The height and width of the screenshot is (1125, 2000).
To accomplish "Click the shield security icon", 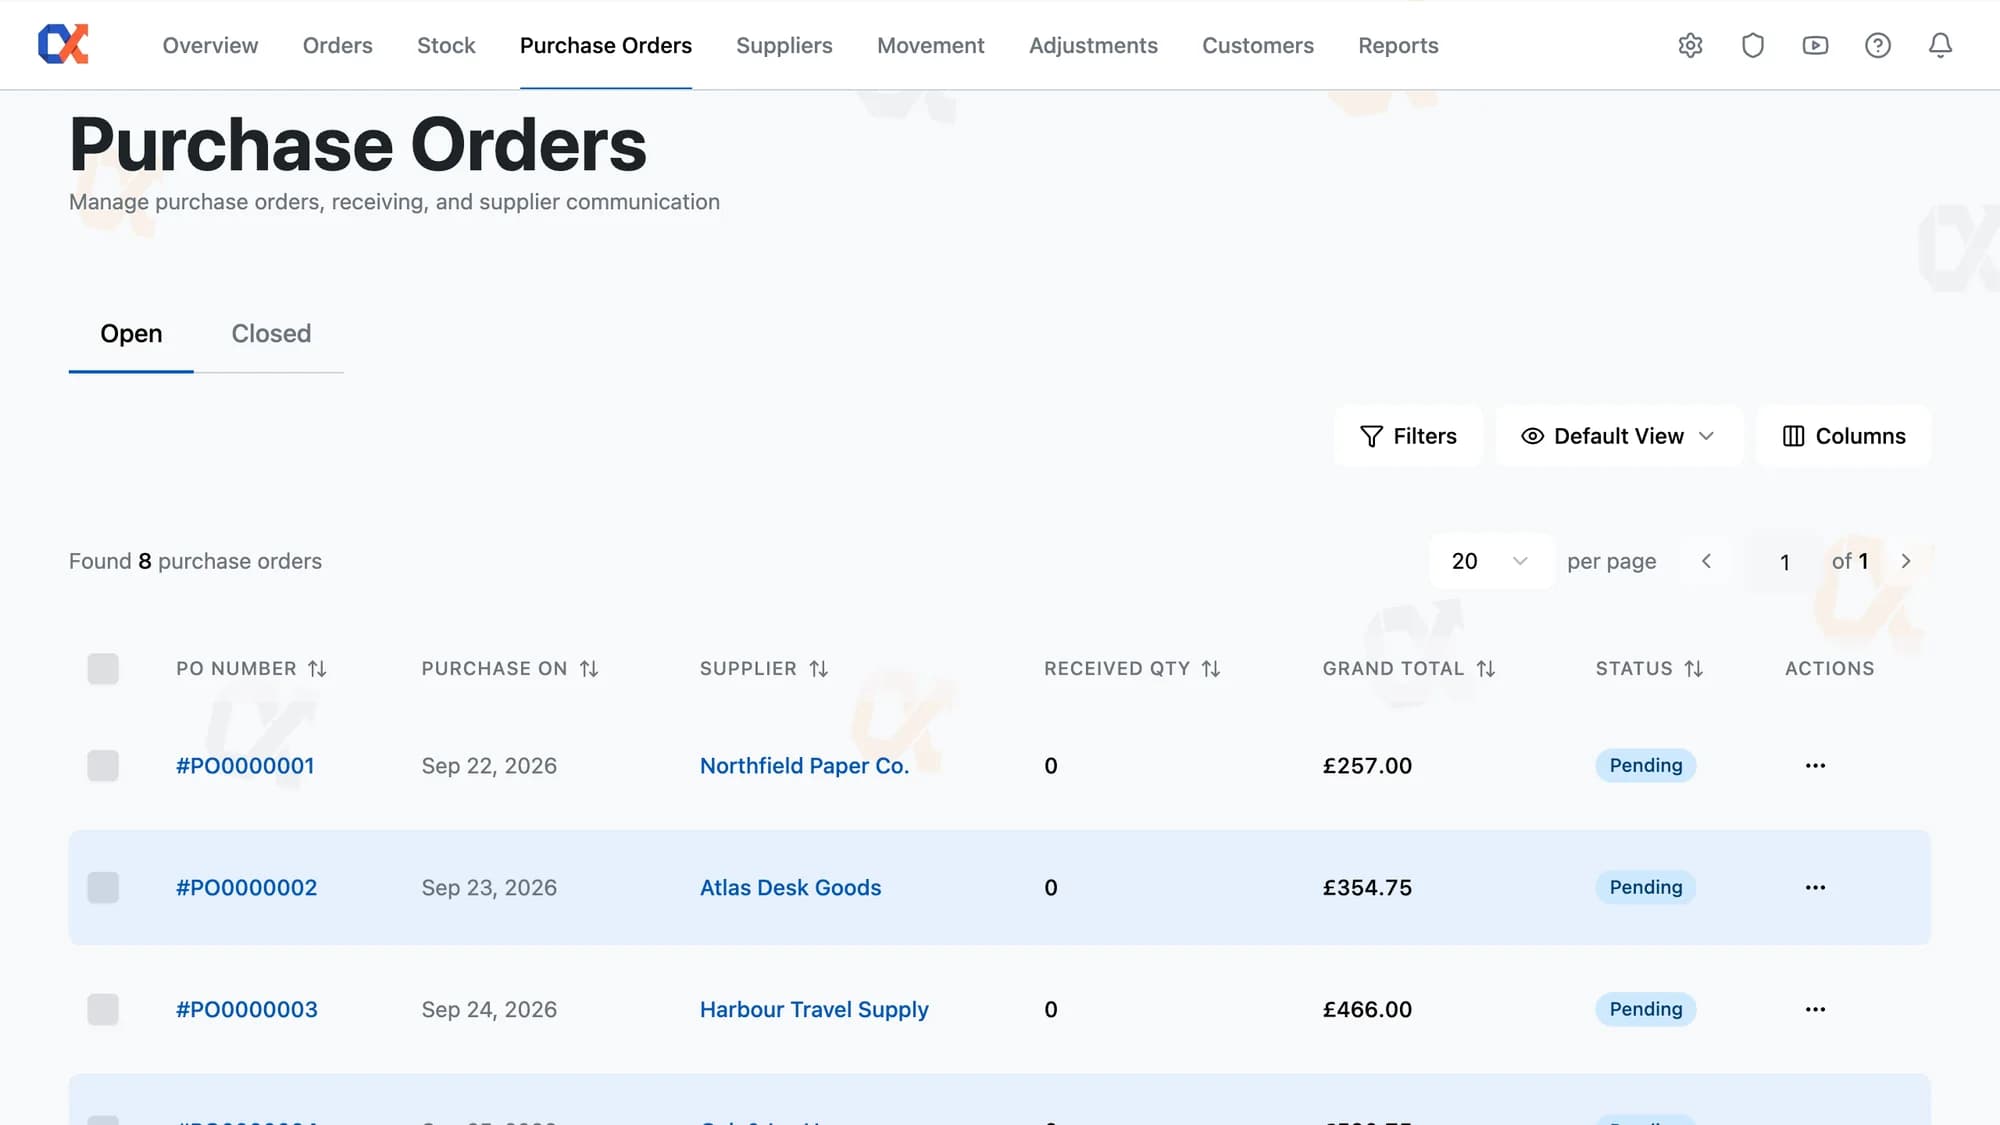I will click(1753, 45).
